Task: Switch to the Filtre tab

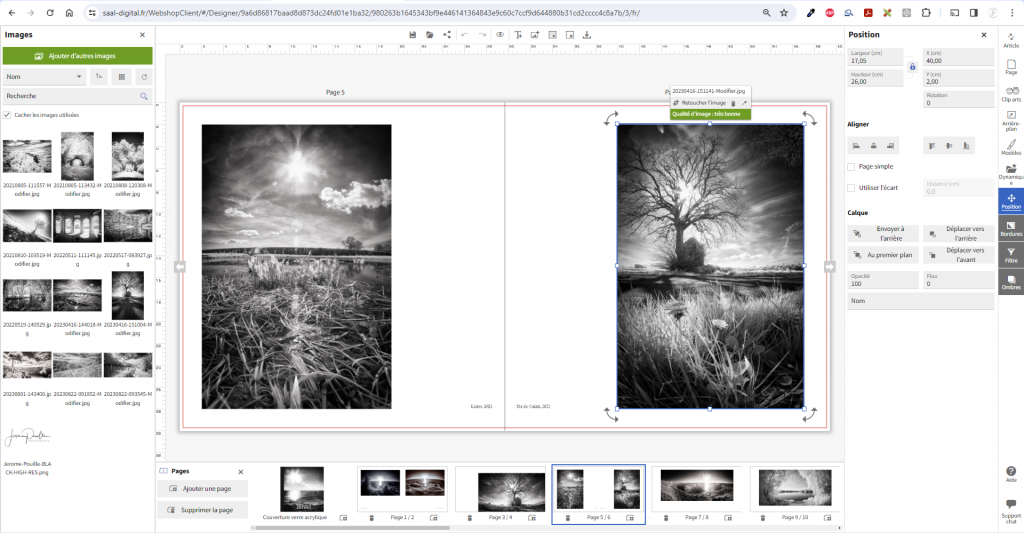Action: click(1010, 255)
